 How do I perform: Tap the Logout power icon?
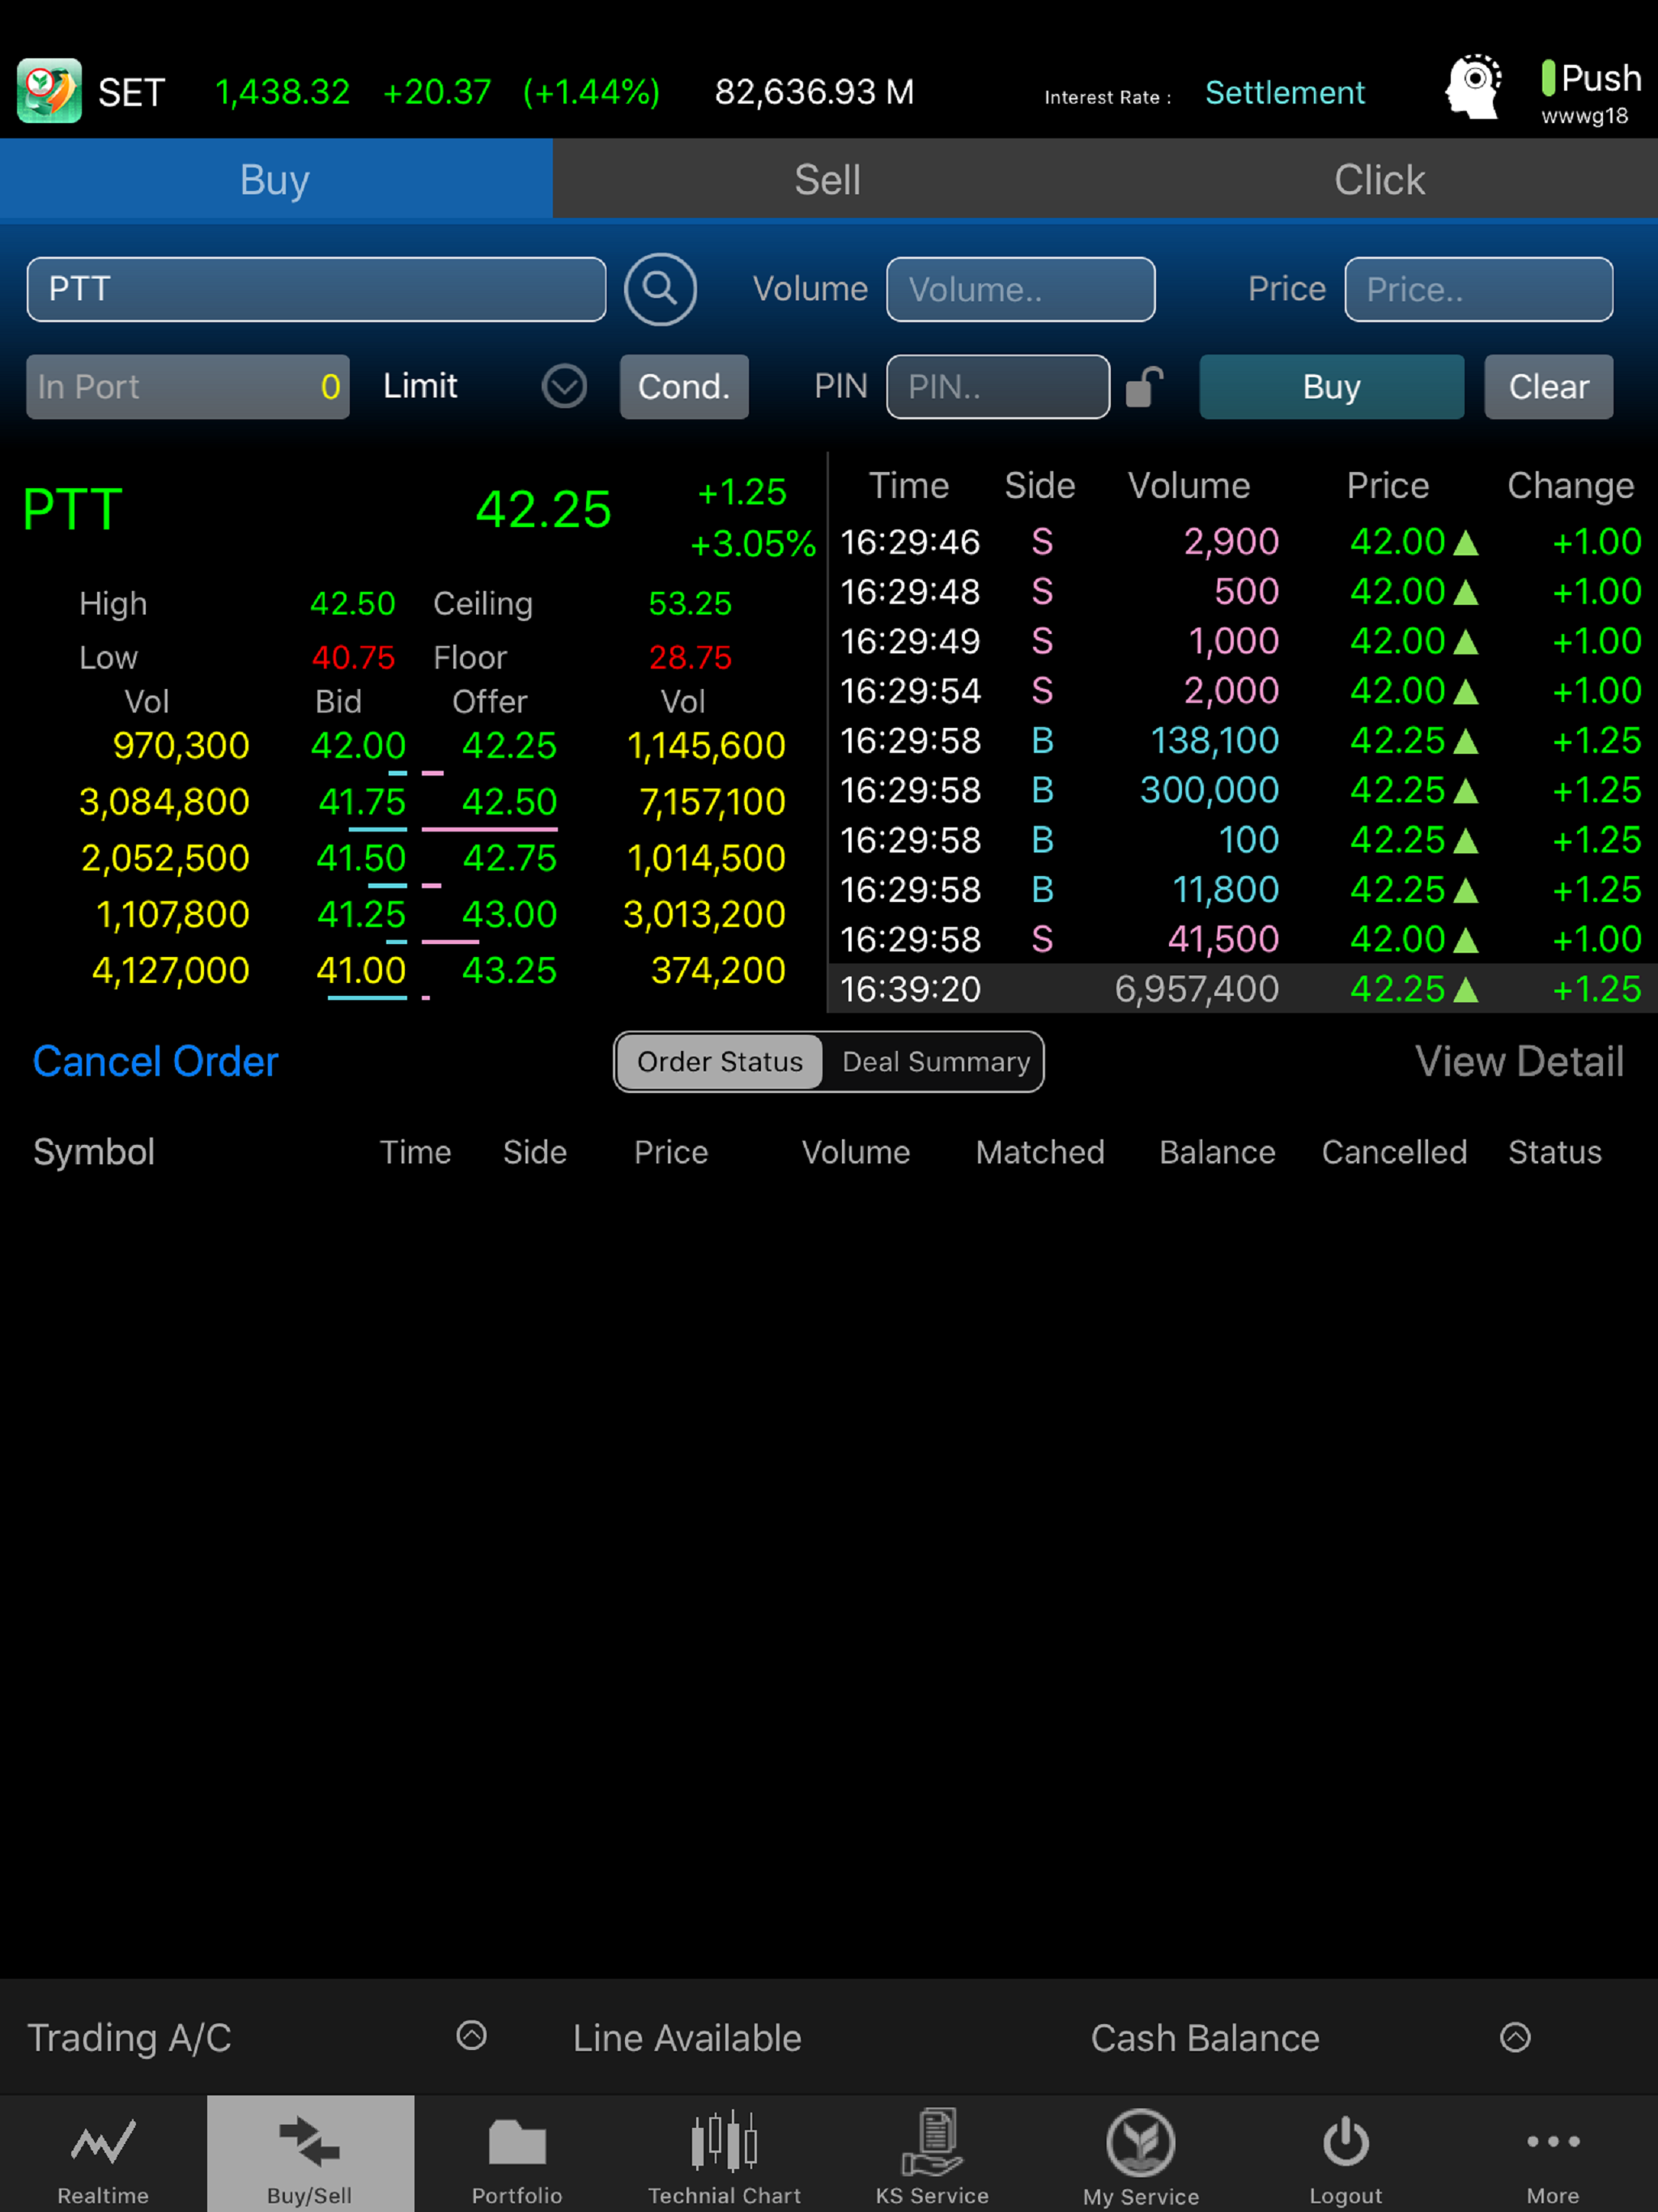1346,2141
